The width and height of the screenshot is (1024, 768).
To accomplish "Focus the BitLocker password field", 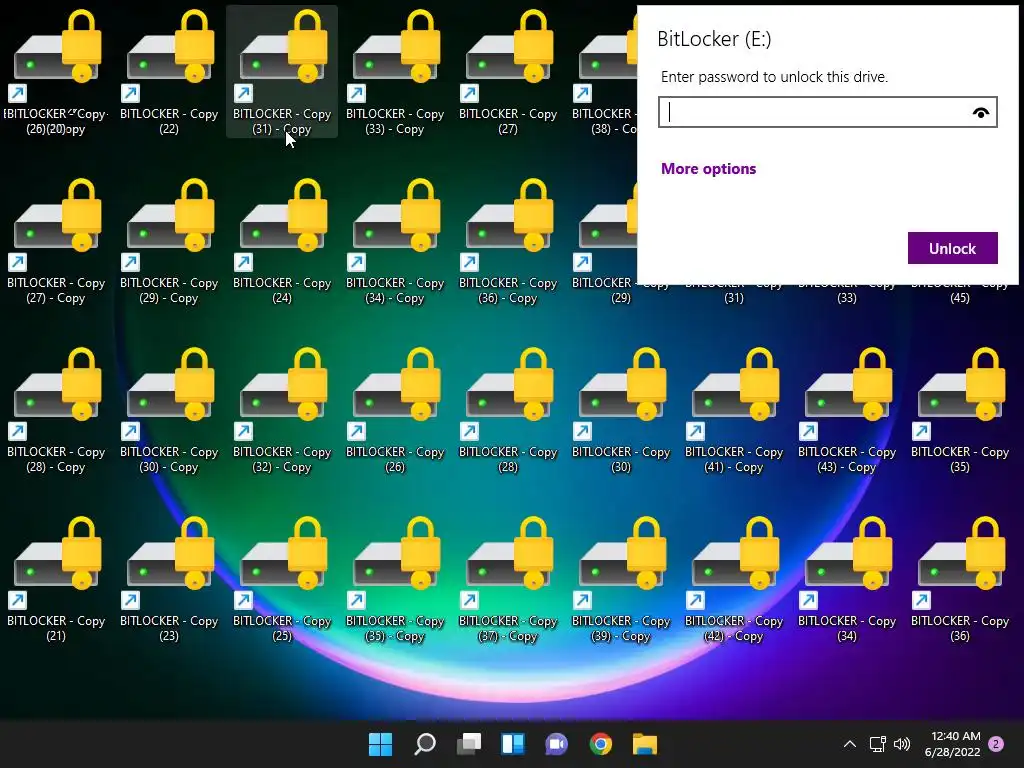I will [827, 112].
